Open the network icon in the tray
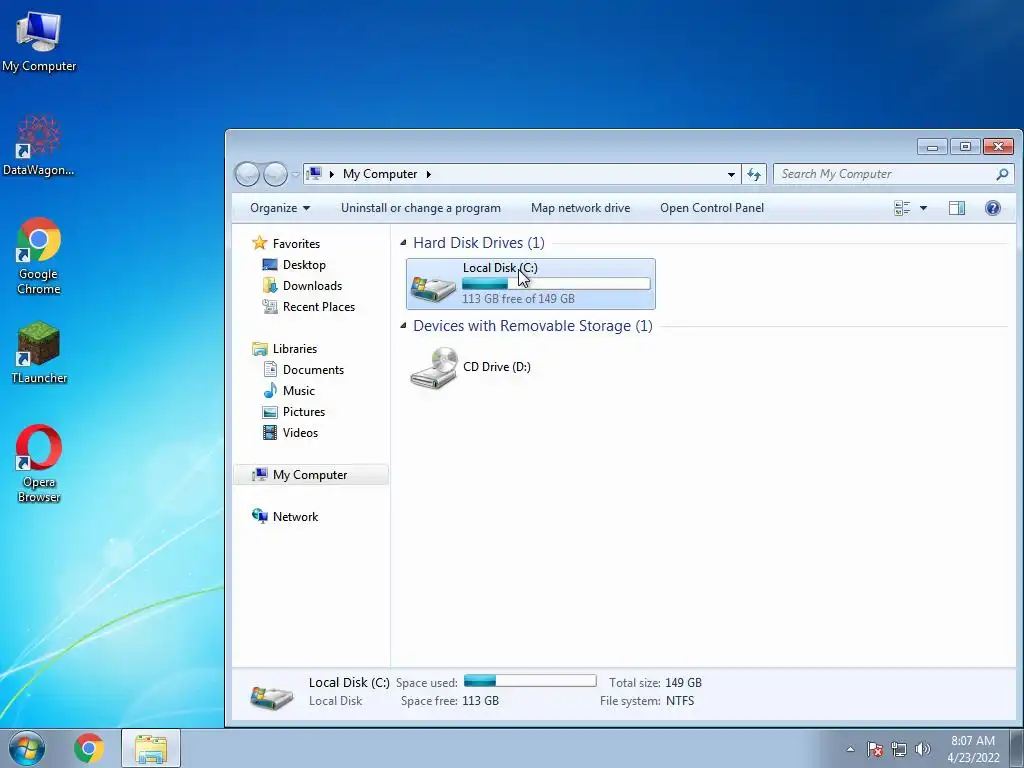1024x768 pixels. coord(899,749)
